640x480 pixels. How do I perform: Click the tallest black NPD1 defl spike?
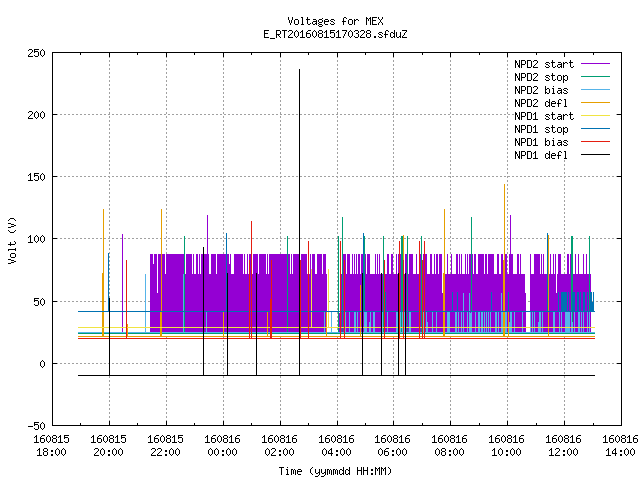(x=299, y=222)
